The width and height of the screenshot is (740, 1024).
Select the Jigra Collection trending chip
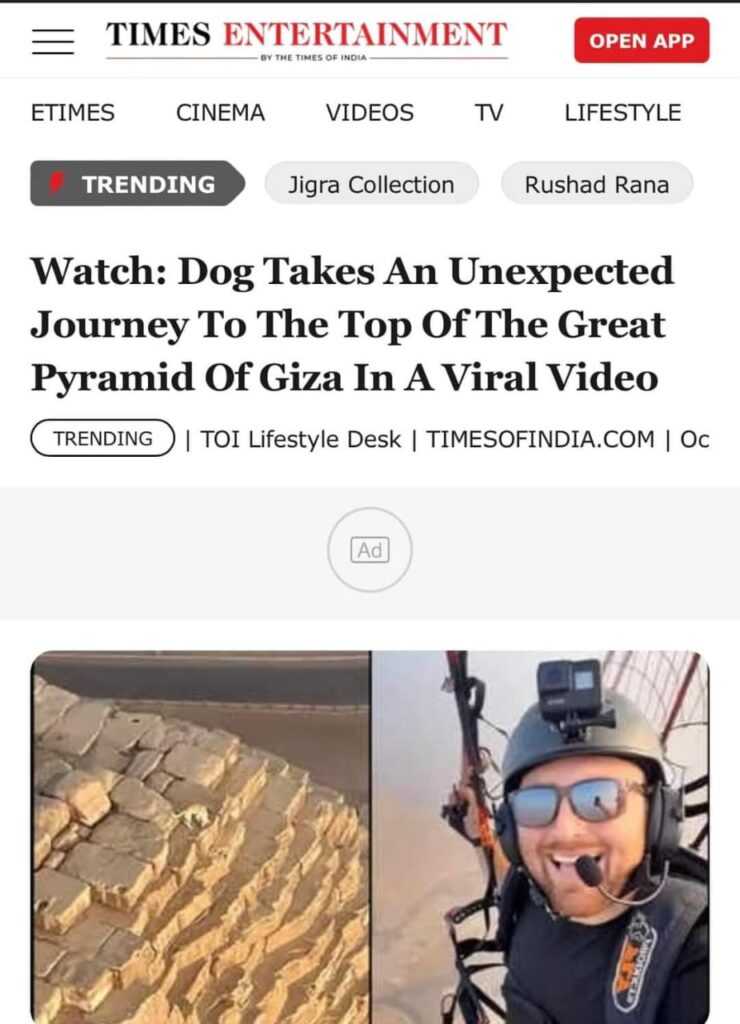click(x=371, y=184)
